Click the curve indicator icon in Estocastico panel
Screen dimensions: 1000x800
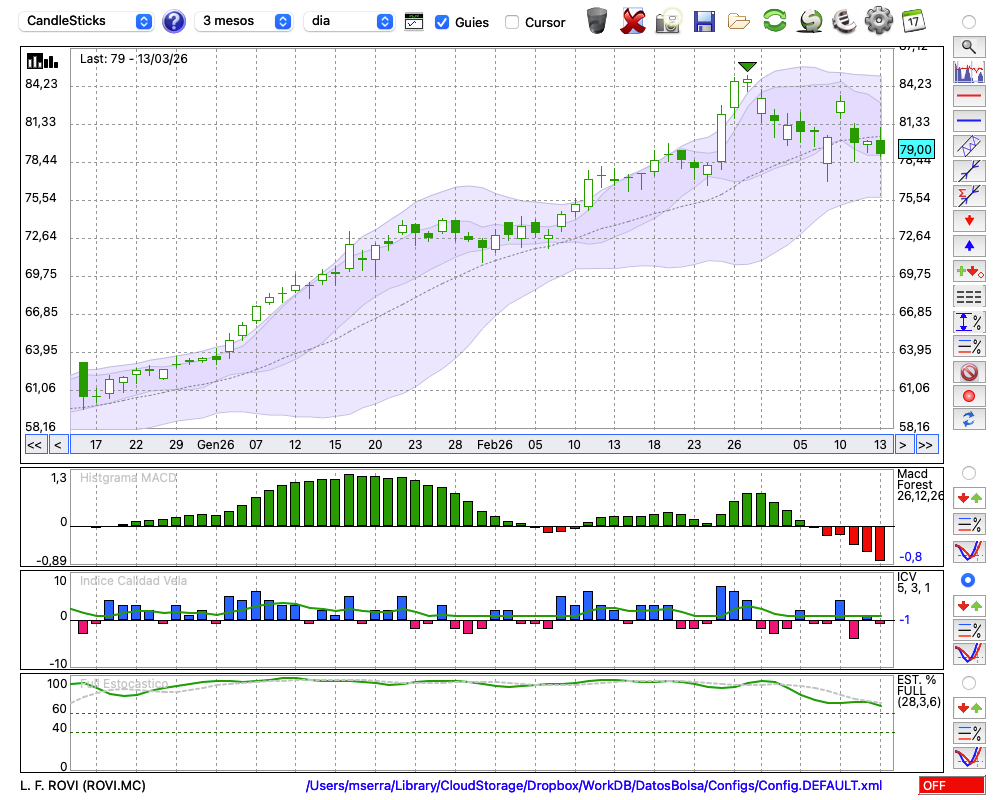coord(969,757)
